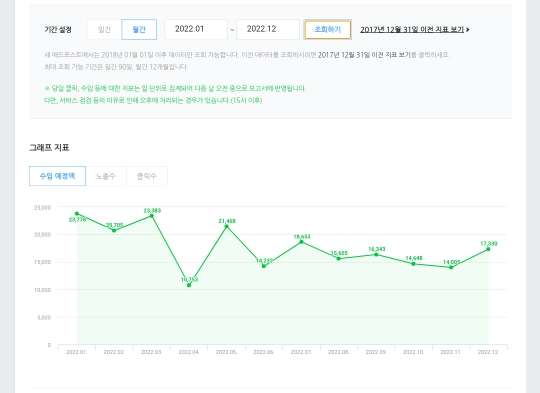This screenshot has height=393, width=540.
Task: Select the 월간 period toggle
Action: click(139, 30)
